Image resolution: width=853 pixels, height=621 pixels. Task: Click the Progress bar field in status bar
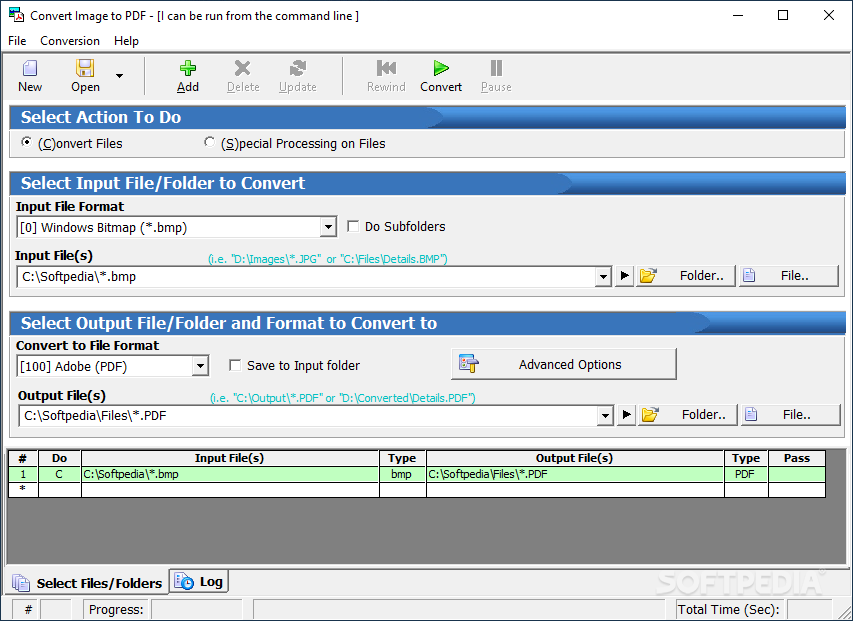tap(196, 610)
